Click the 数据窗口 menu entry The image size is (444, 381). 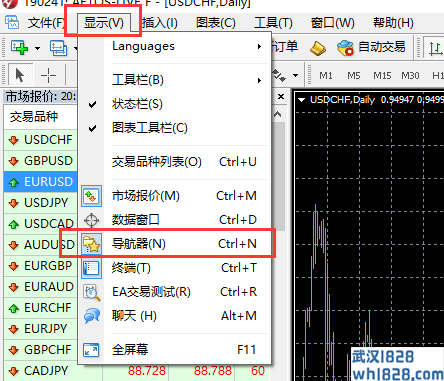click(175, 220)
